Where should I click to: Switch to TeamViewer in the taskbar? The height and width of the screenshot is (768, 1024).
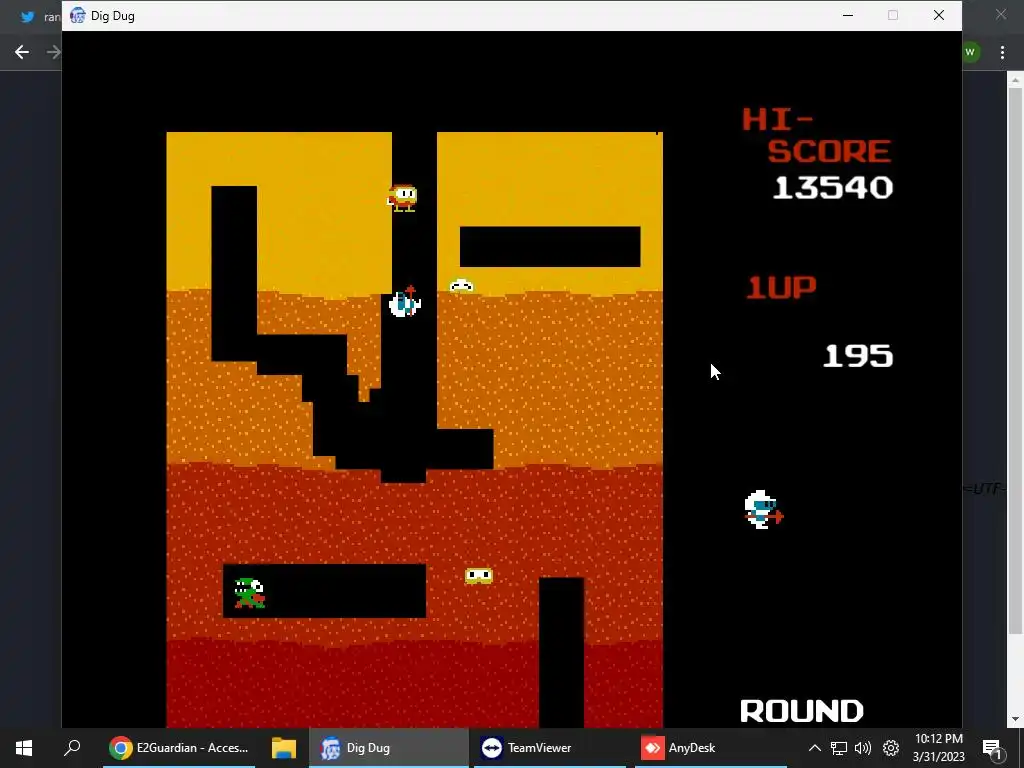pos(550,748)
